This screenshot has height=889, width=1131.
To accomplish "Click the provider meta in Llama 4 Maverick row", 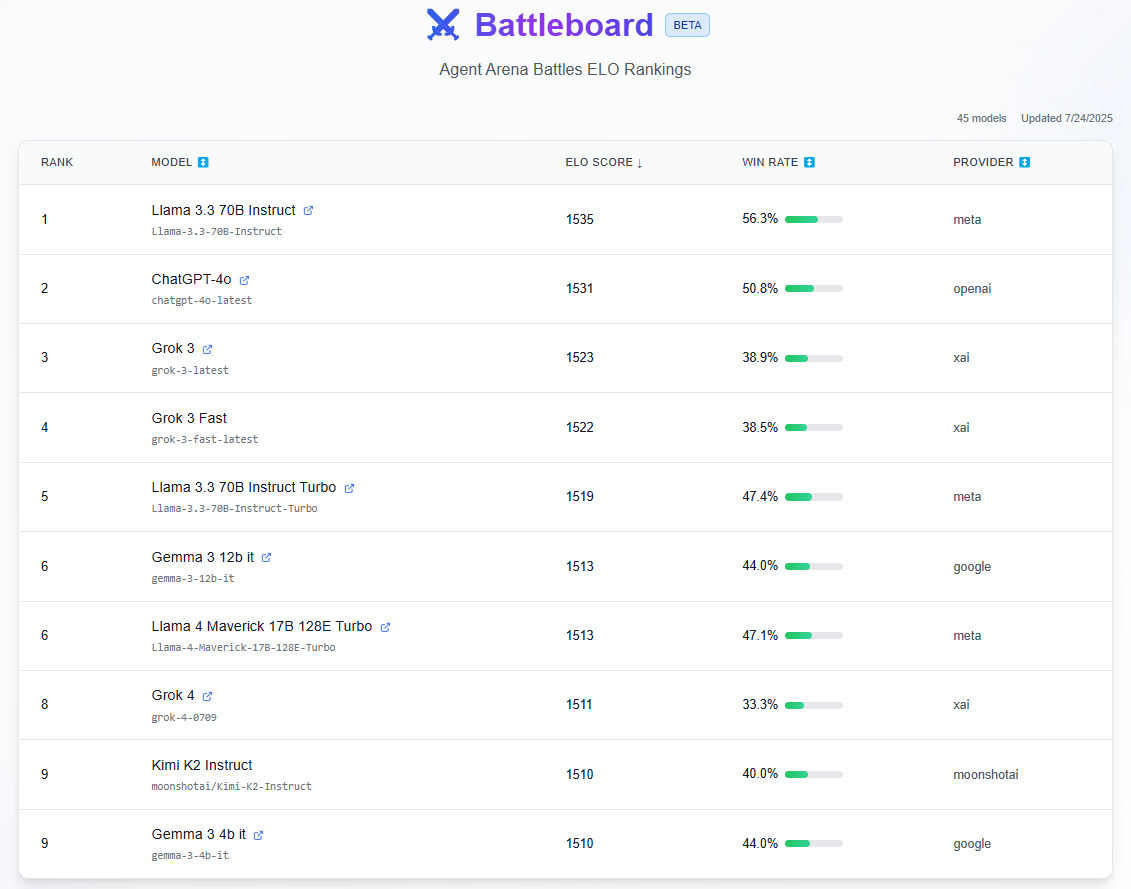I will pyautogui.click(x=967, y=636).
